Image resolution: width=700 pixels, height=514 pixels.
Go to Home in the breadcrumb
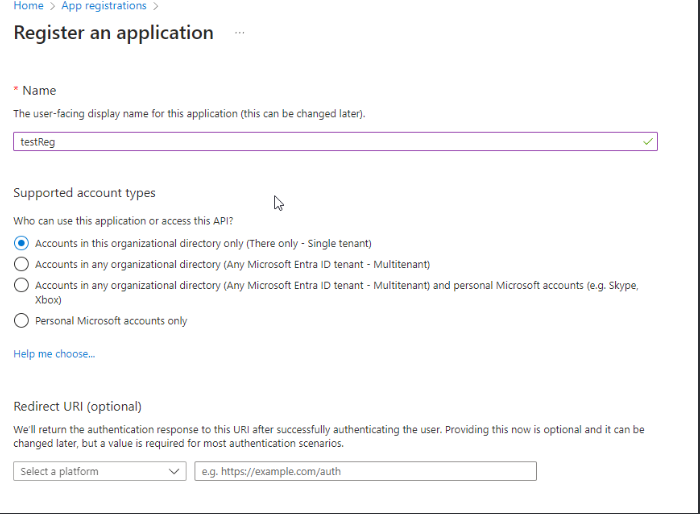28,6
